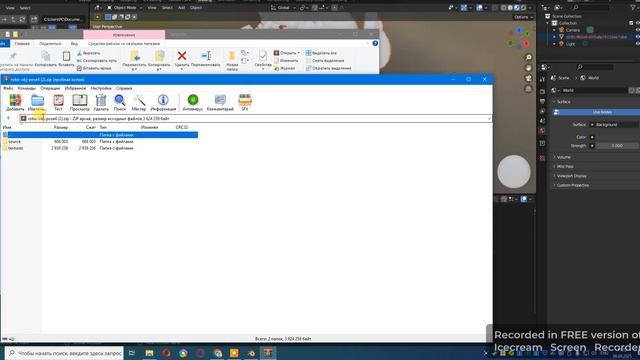Expand the Mist Pass panel
The height and width of the screenshot is (360, 640).
pos(565,167)
